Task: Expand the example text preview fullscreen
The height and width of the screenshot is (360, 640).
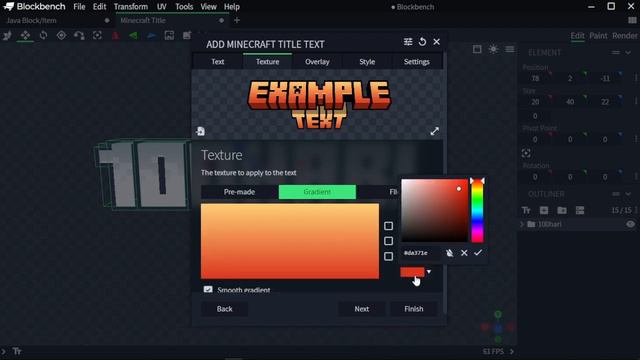Action: 435,131
